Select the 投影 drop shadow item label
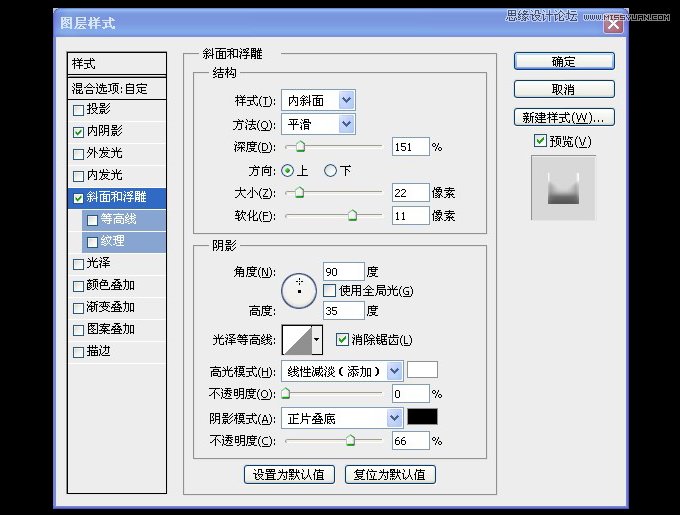 pyautogui.click(x=98, y=109)
